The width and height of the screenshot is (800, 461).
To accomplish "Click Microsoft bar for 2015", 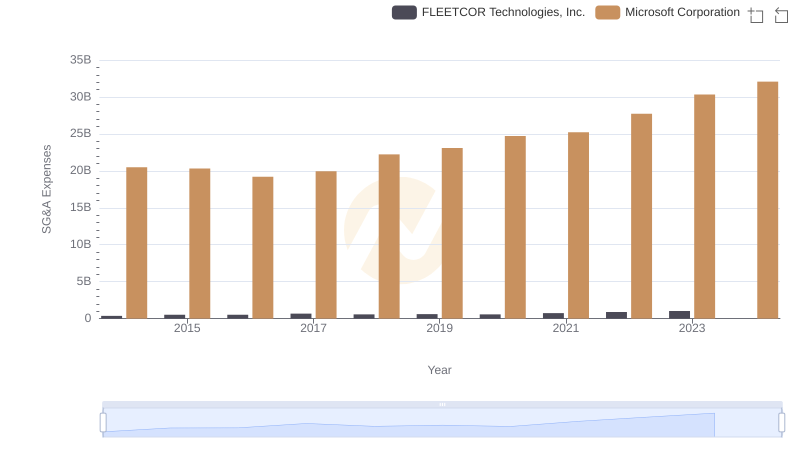I will [199, 243].
